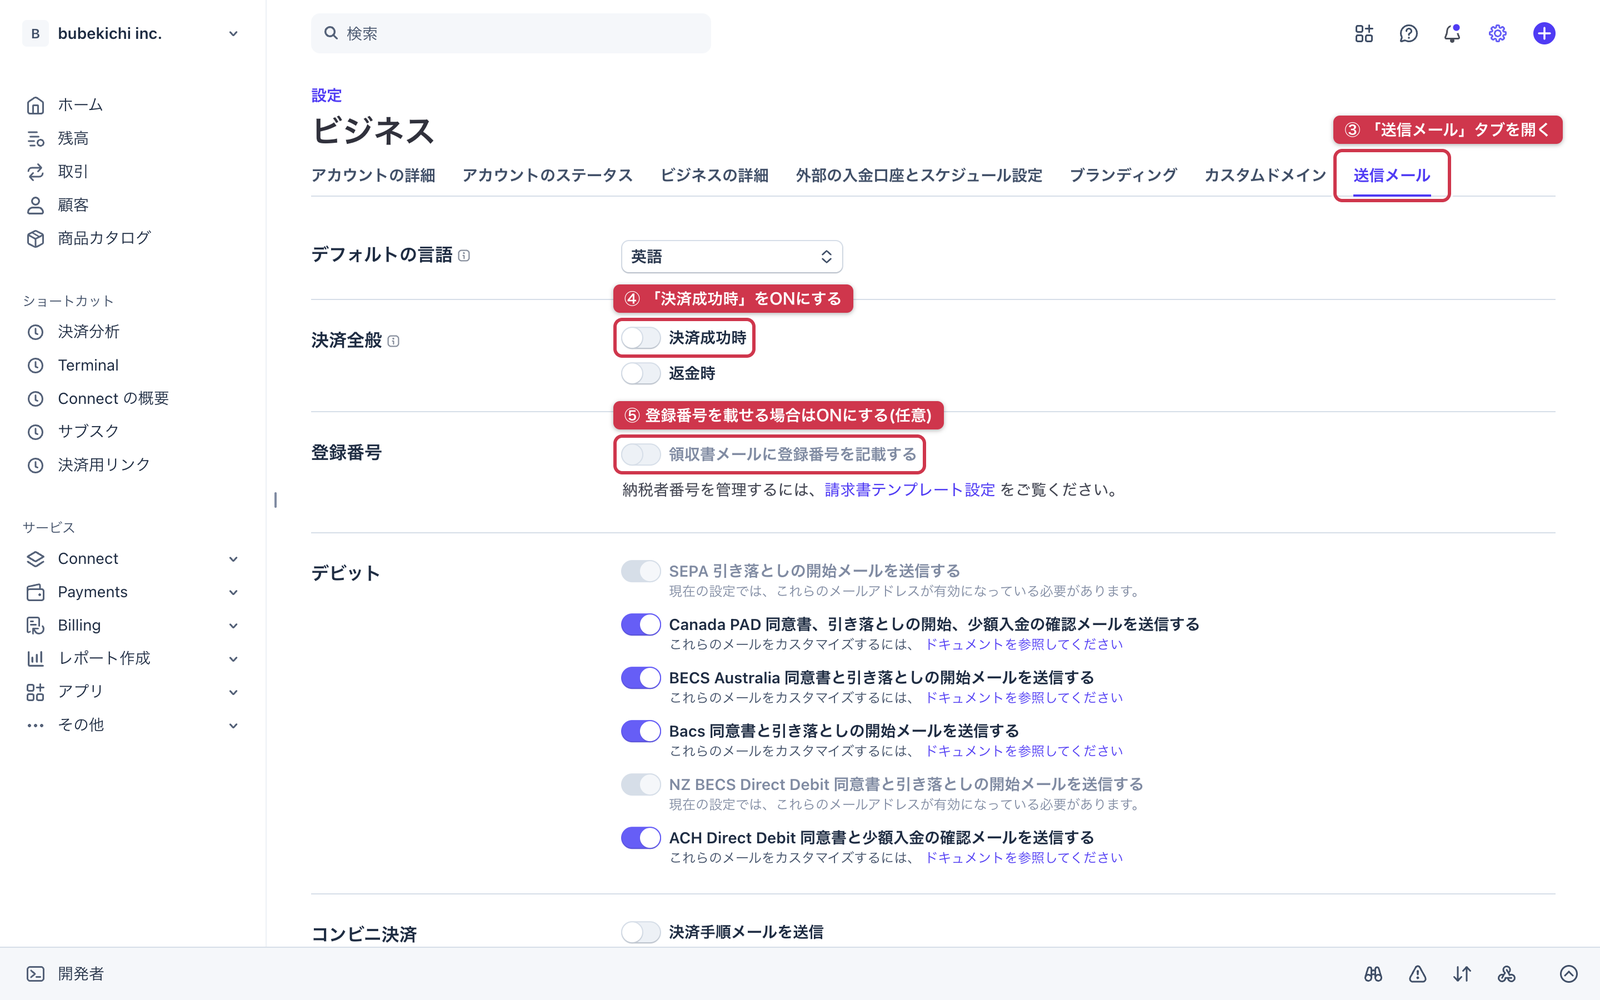Viewport: 1600px width, 1000px height.
Task: Switch to 外部の入金口座とスケジュール設定 tab
Action: coord(919,175)
